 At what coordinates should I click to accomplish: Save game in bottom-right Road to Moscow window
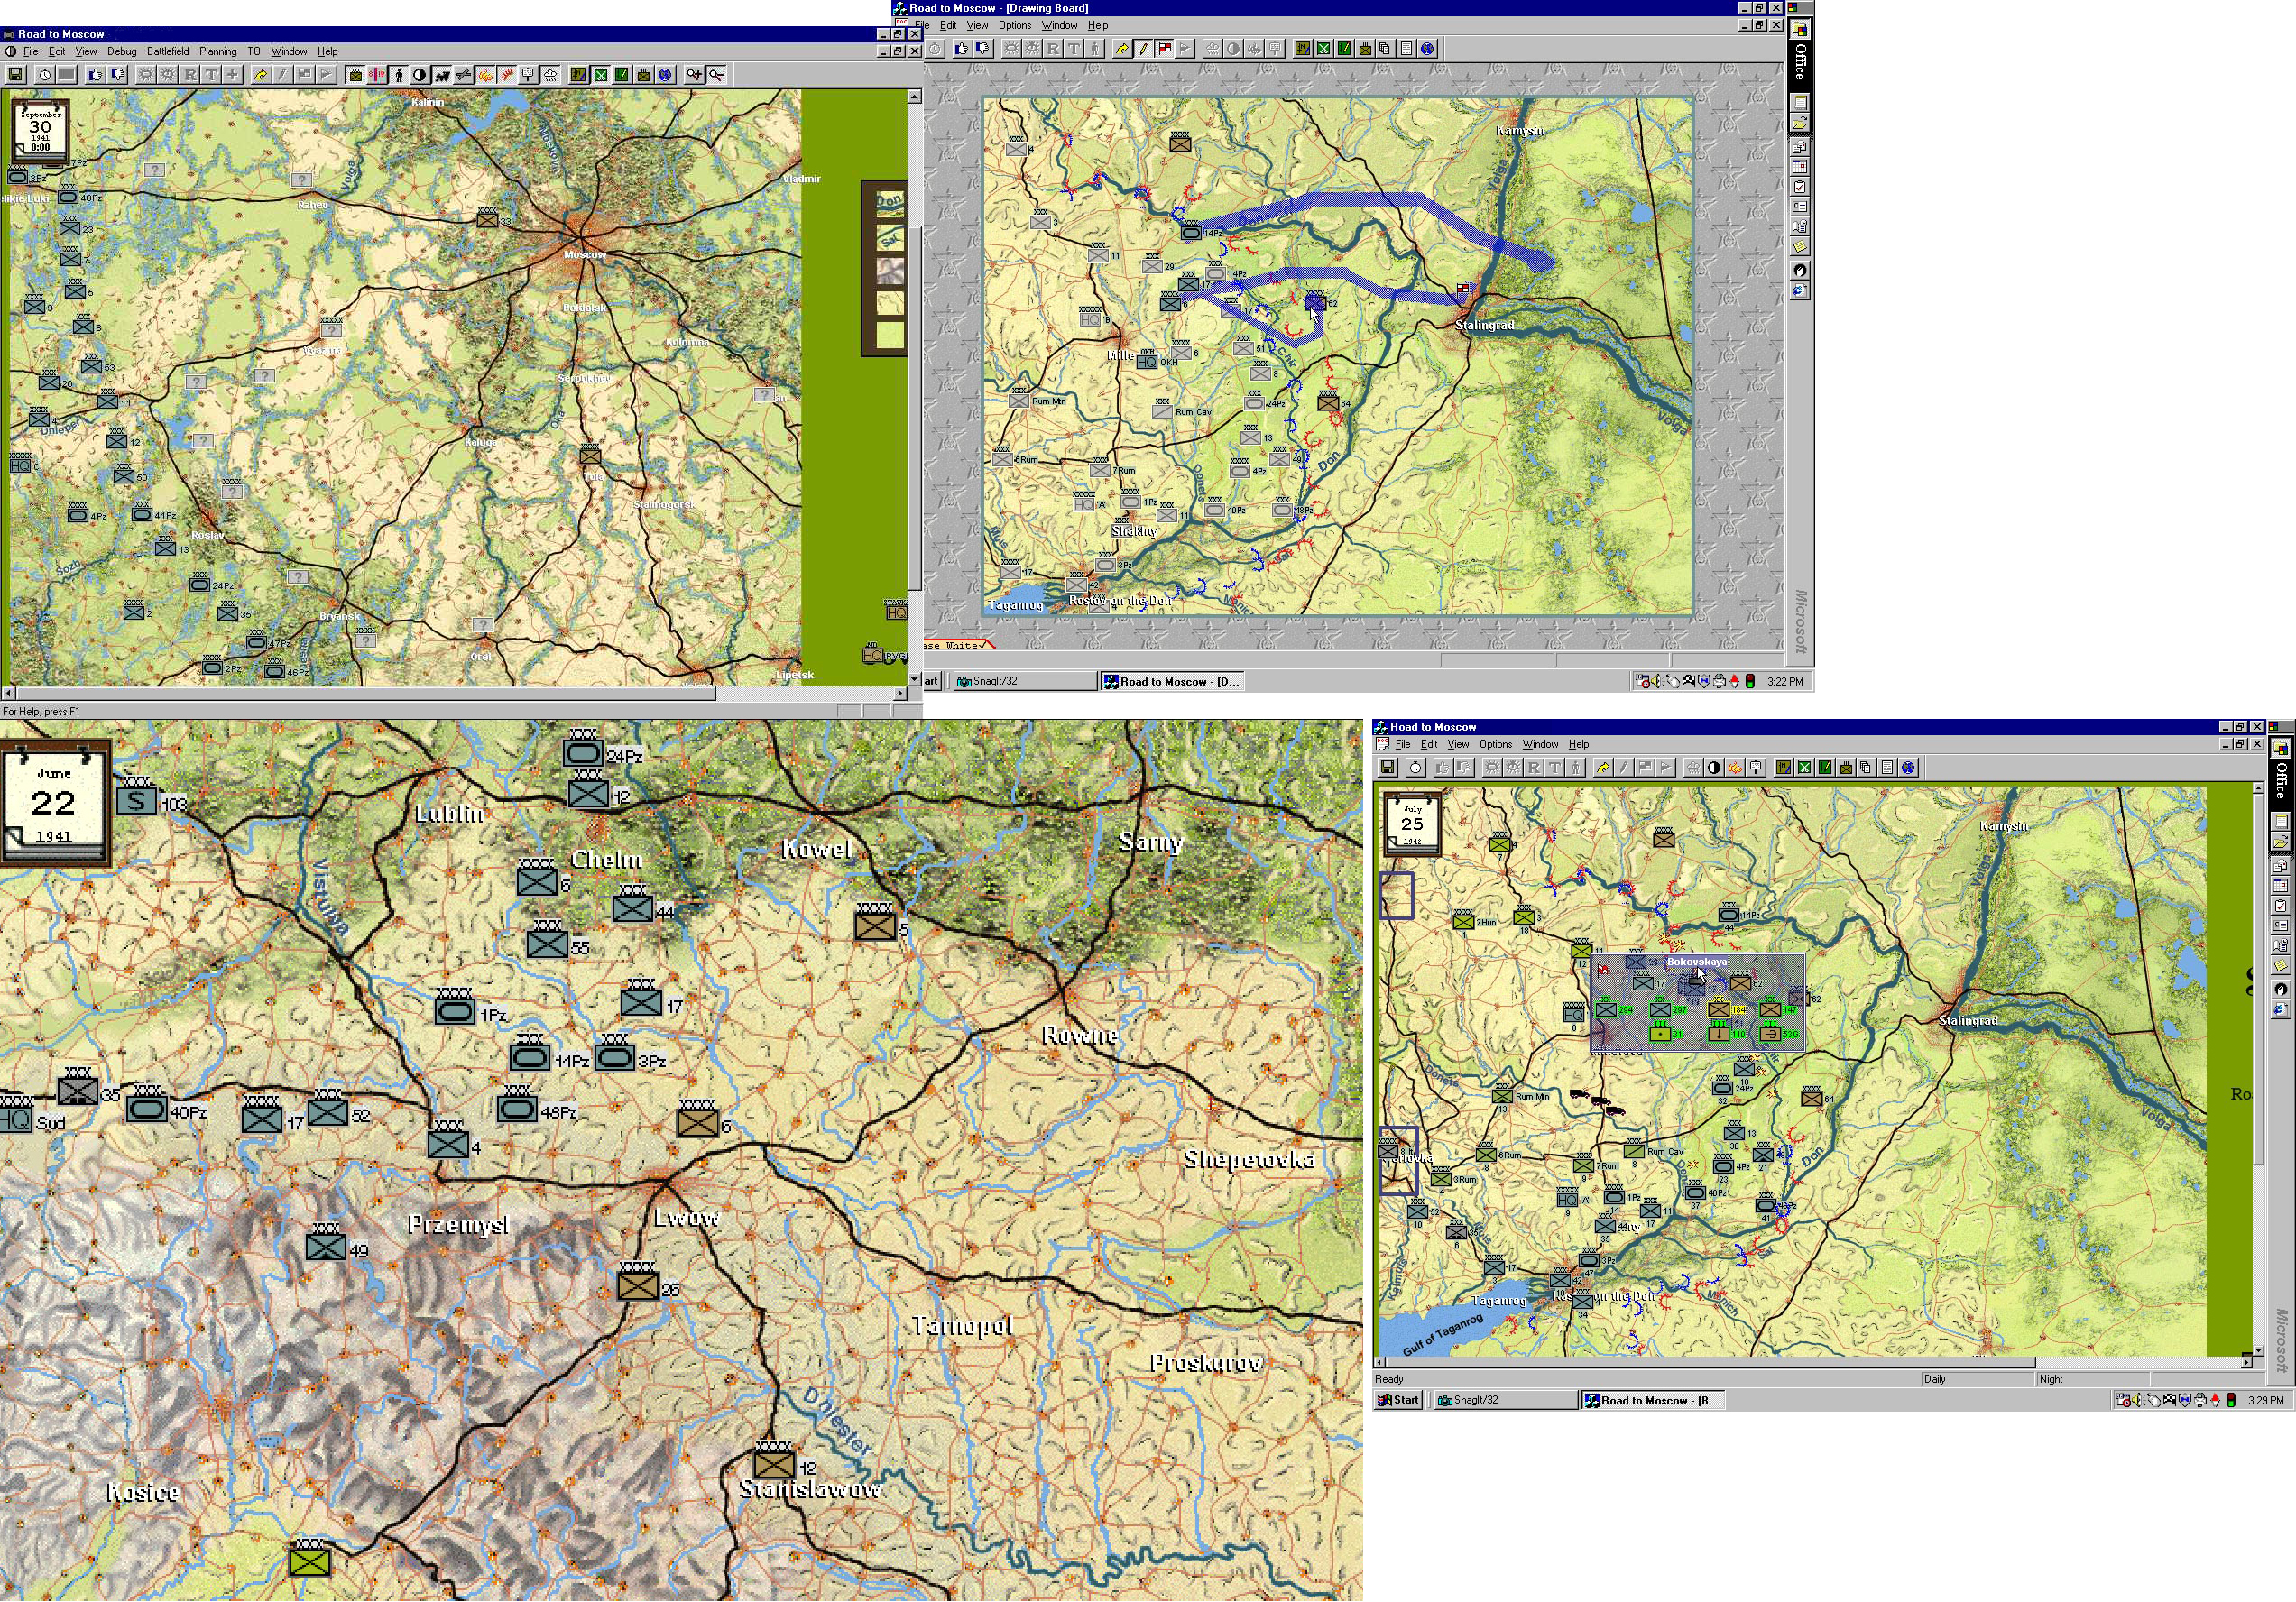pyautogui.click(x=1387, y=767)
